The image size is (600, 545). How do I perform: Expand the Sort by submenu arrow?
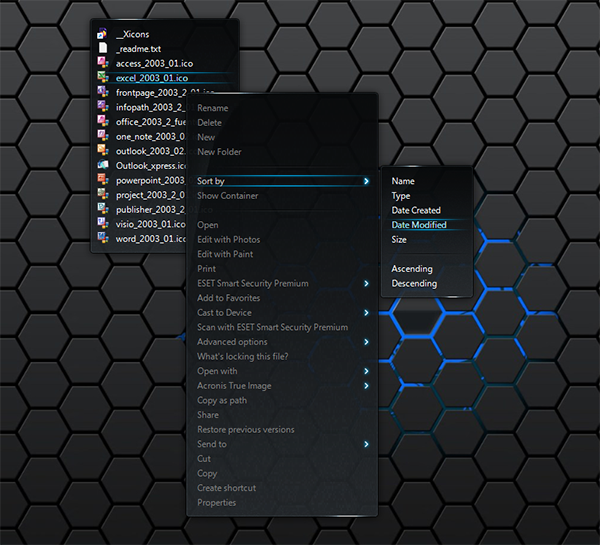click(x=366, y=181)
